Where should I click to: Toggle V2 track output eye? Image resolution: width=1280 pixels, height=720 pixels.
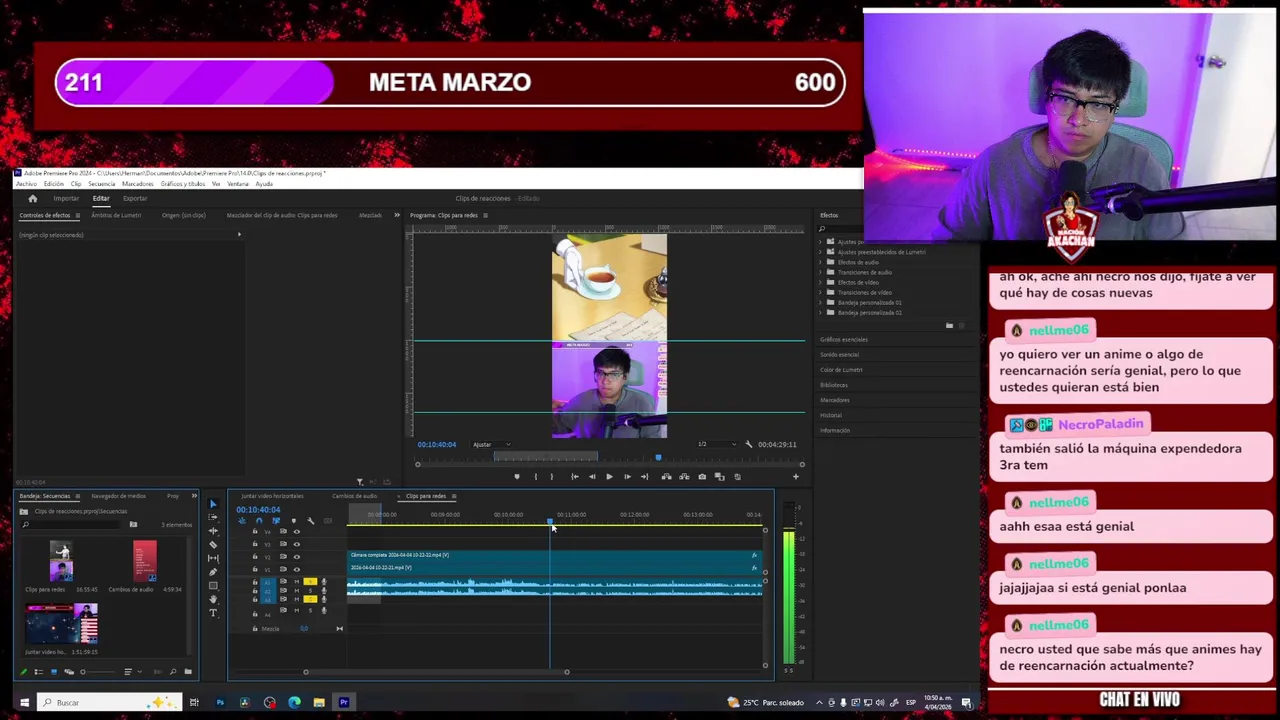(x=296, y=557)
